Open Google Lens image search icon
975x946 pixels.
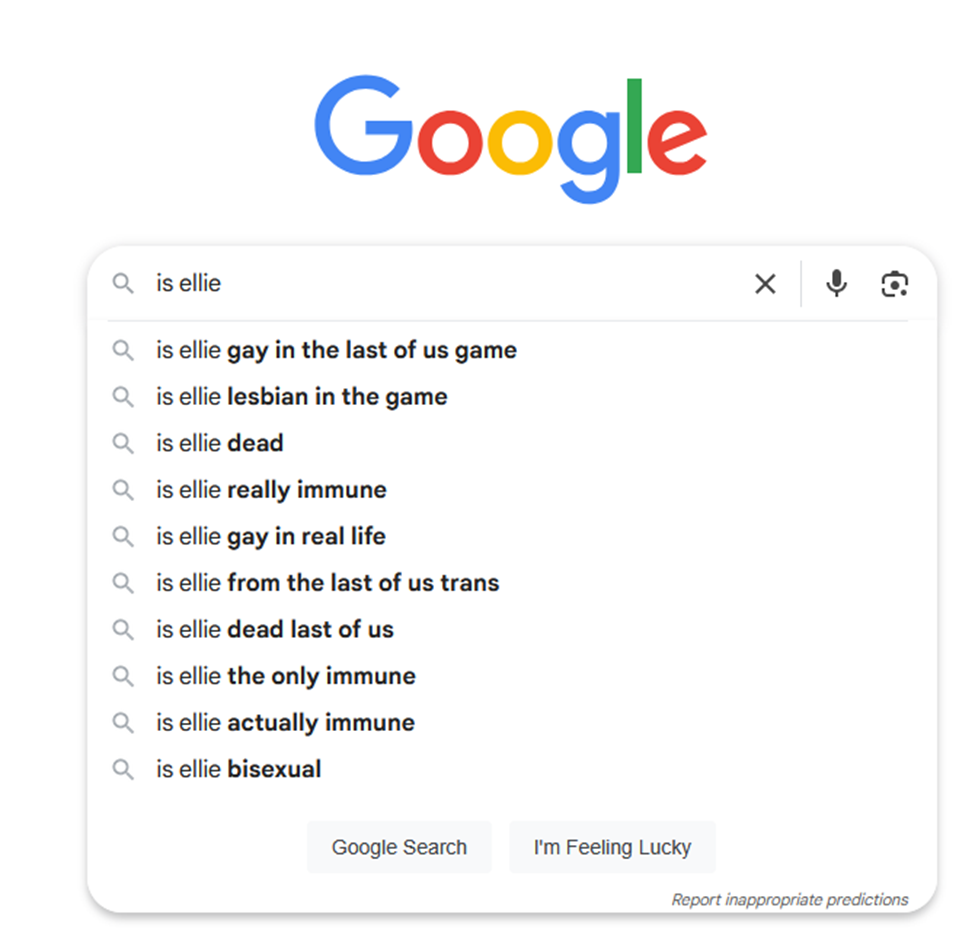coord(894,284)
